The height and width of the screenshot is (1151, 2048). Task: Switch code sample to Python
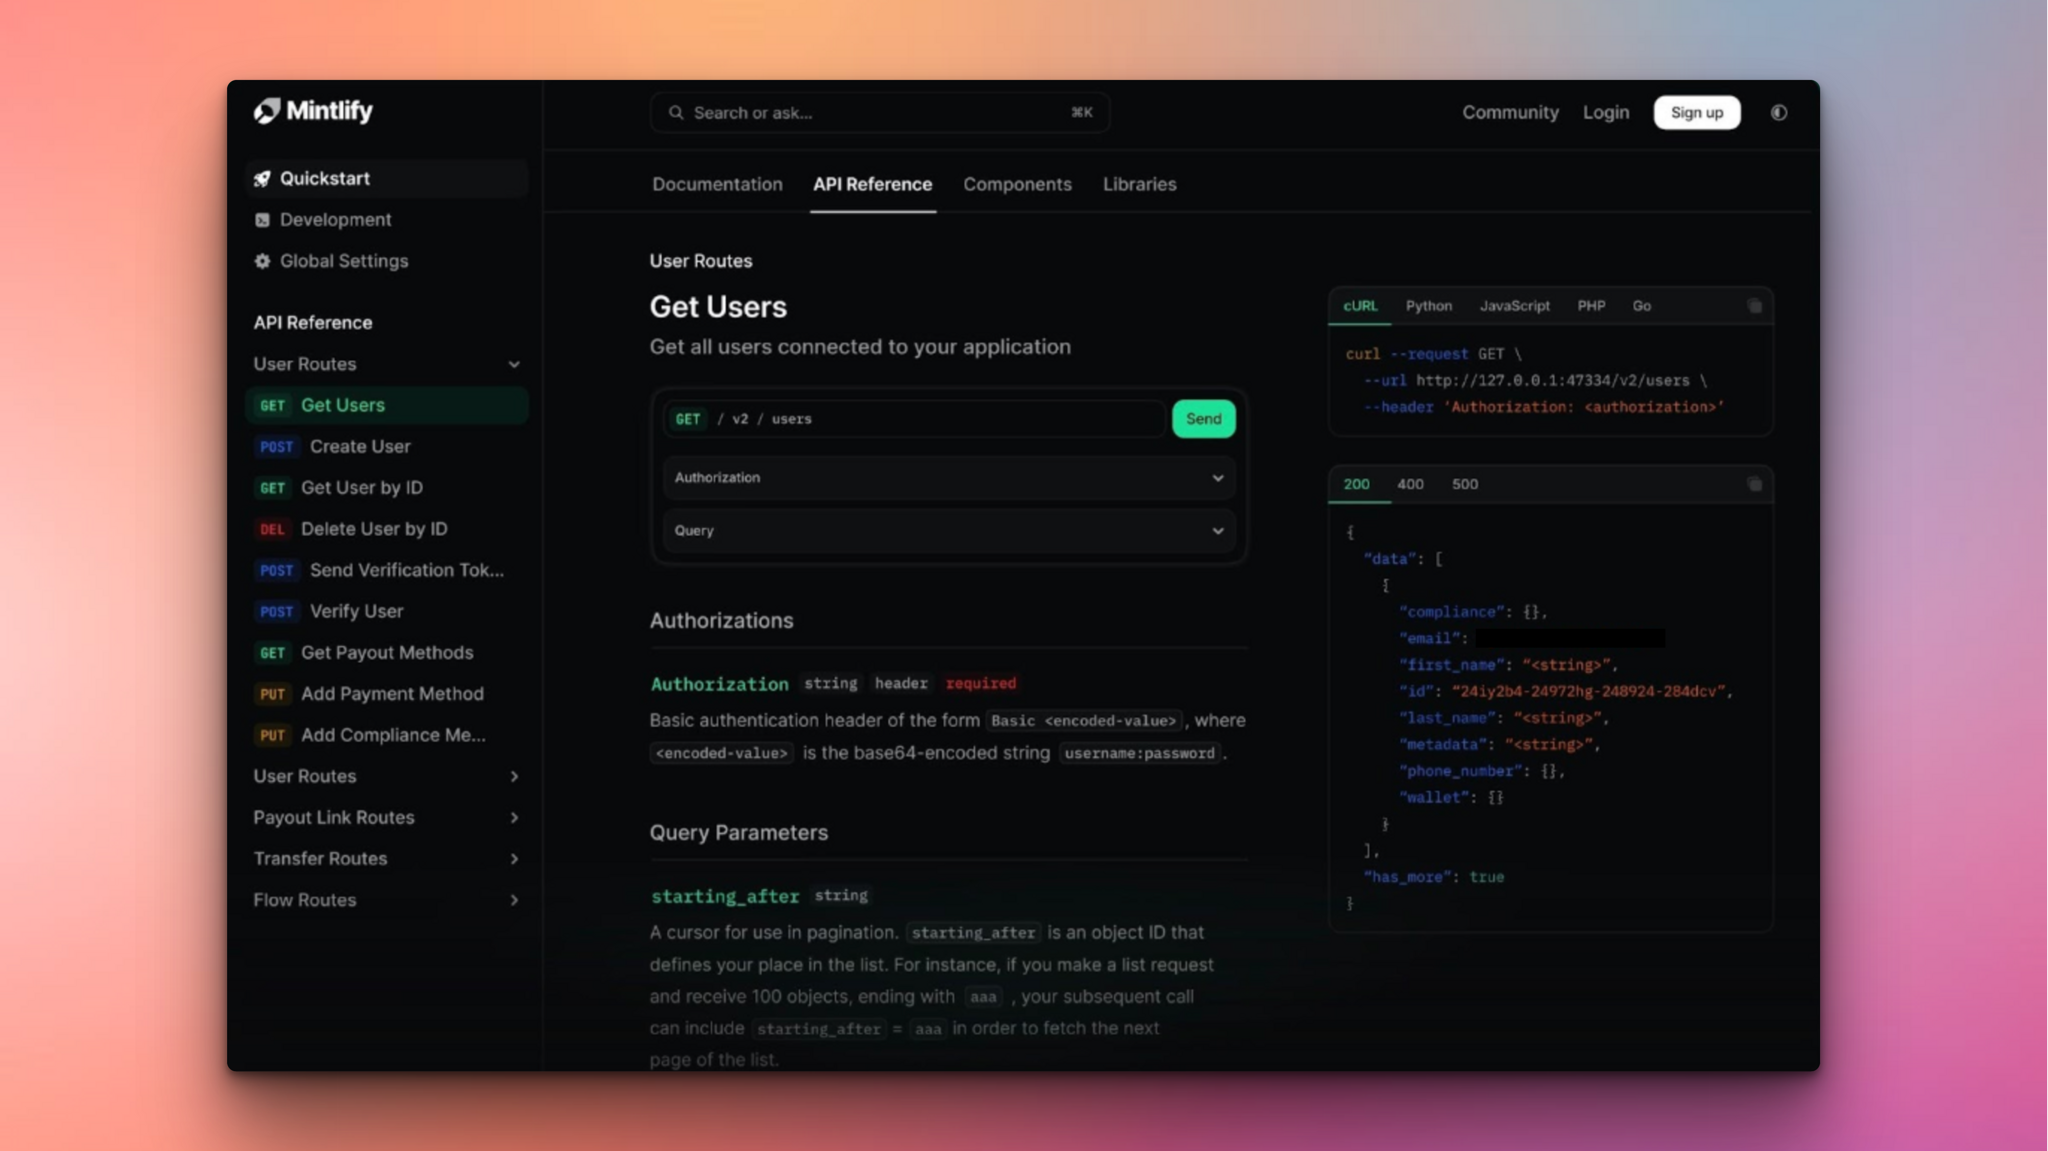click(1428, 306)
